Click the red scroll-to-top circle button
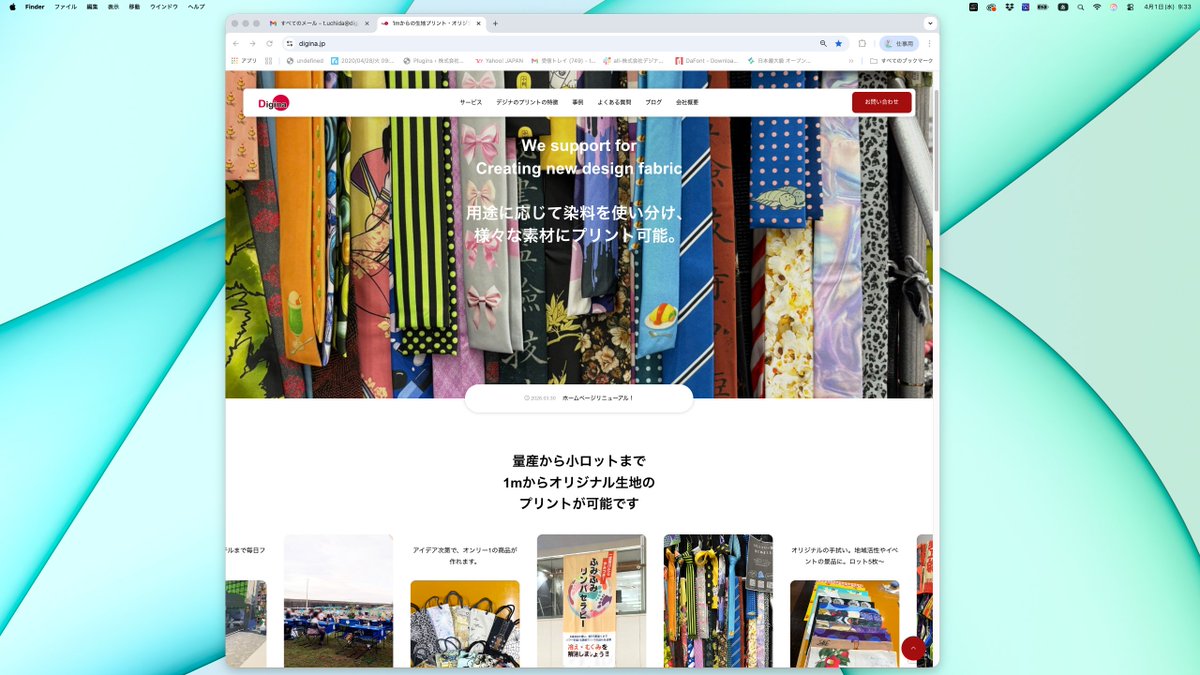The height and width of the screenshot is (675, 1200). coord(914,648)
